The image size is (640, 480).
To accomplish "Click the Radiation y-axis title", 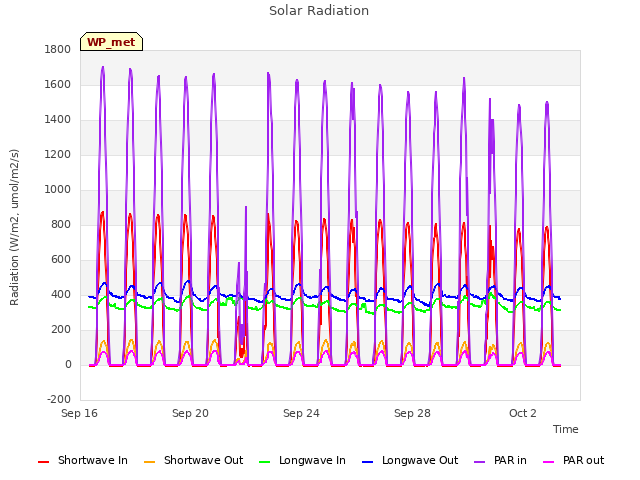I will point(14,227).
